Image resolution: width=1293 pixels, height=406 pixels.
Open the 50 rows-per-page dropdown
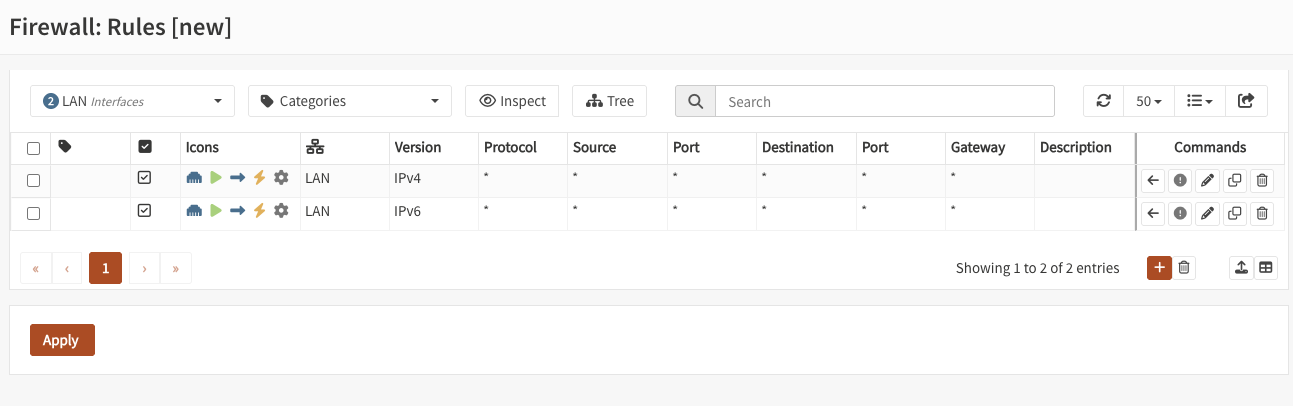[x=1148, y=101]
